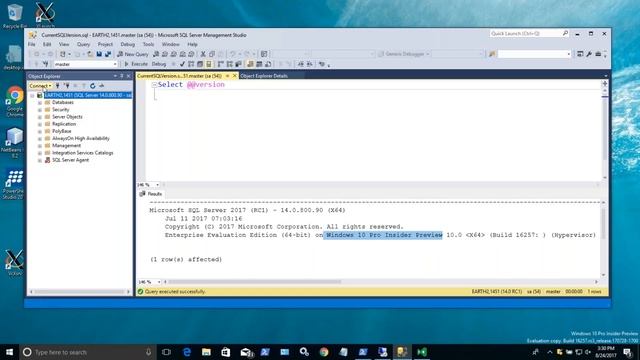Click the connect Object Explorer plug icon
Image resolution: width=640 pixels, height=360 pixels.
click(58, 86)
